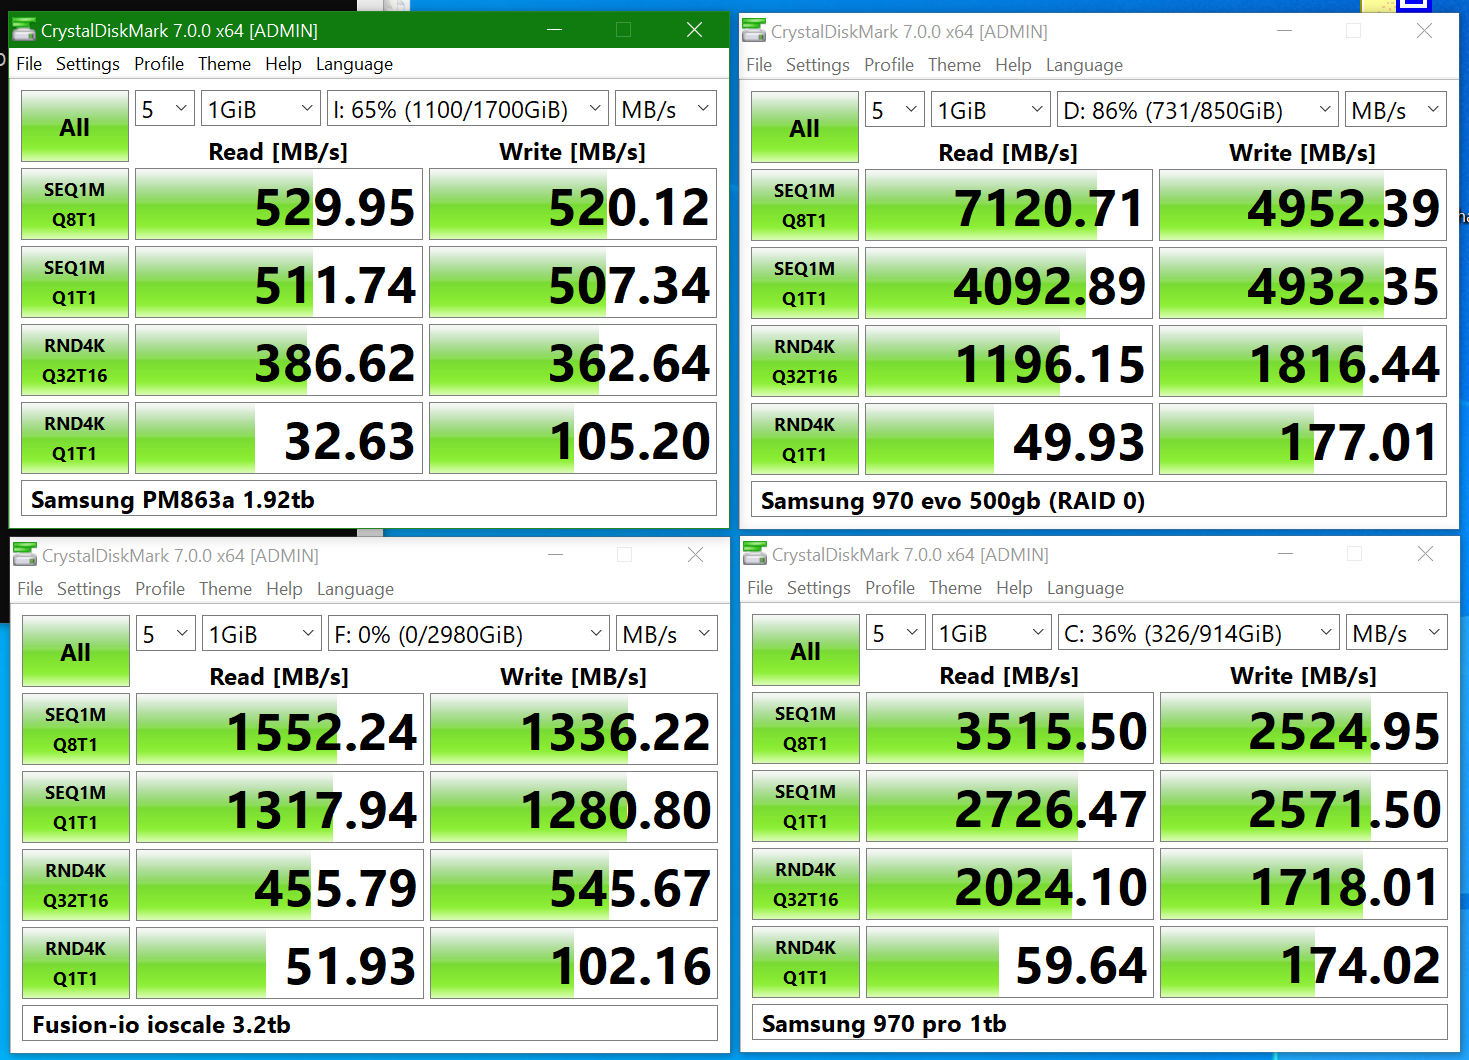Screen dimensions: 1469x1060
Task: Click comment field reading Samsung PM863a 1.92tb
Action: [369, 499]
